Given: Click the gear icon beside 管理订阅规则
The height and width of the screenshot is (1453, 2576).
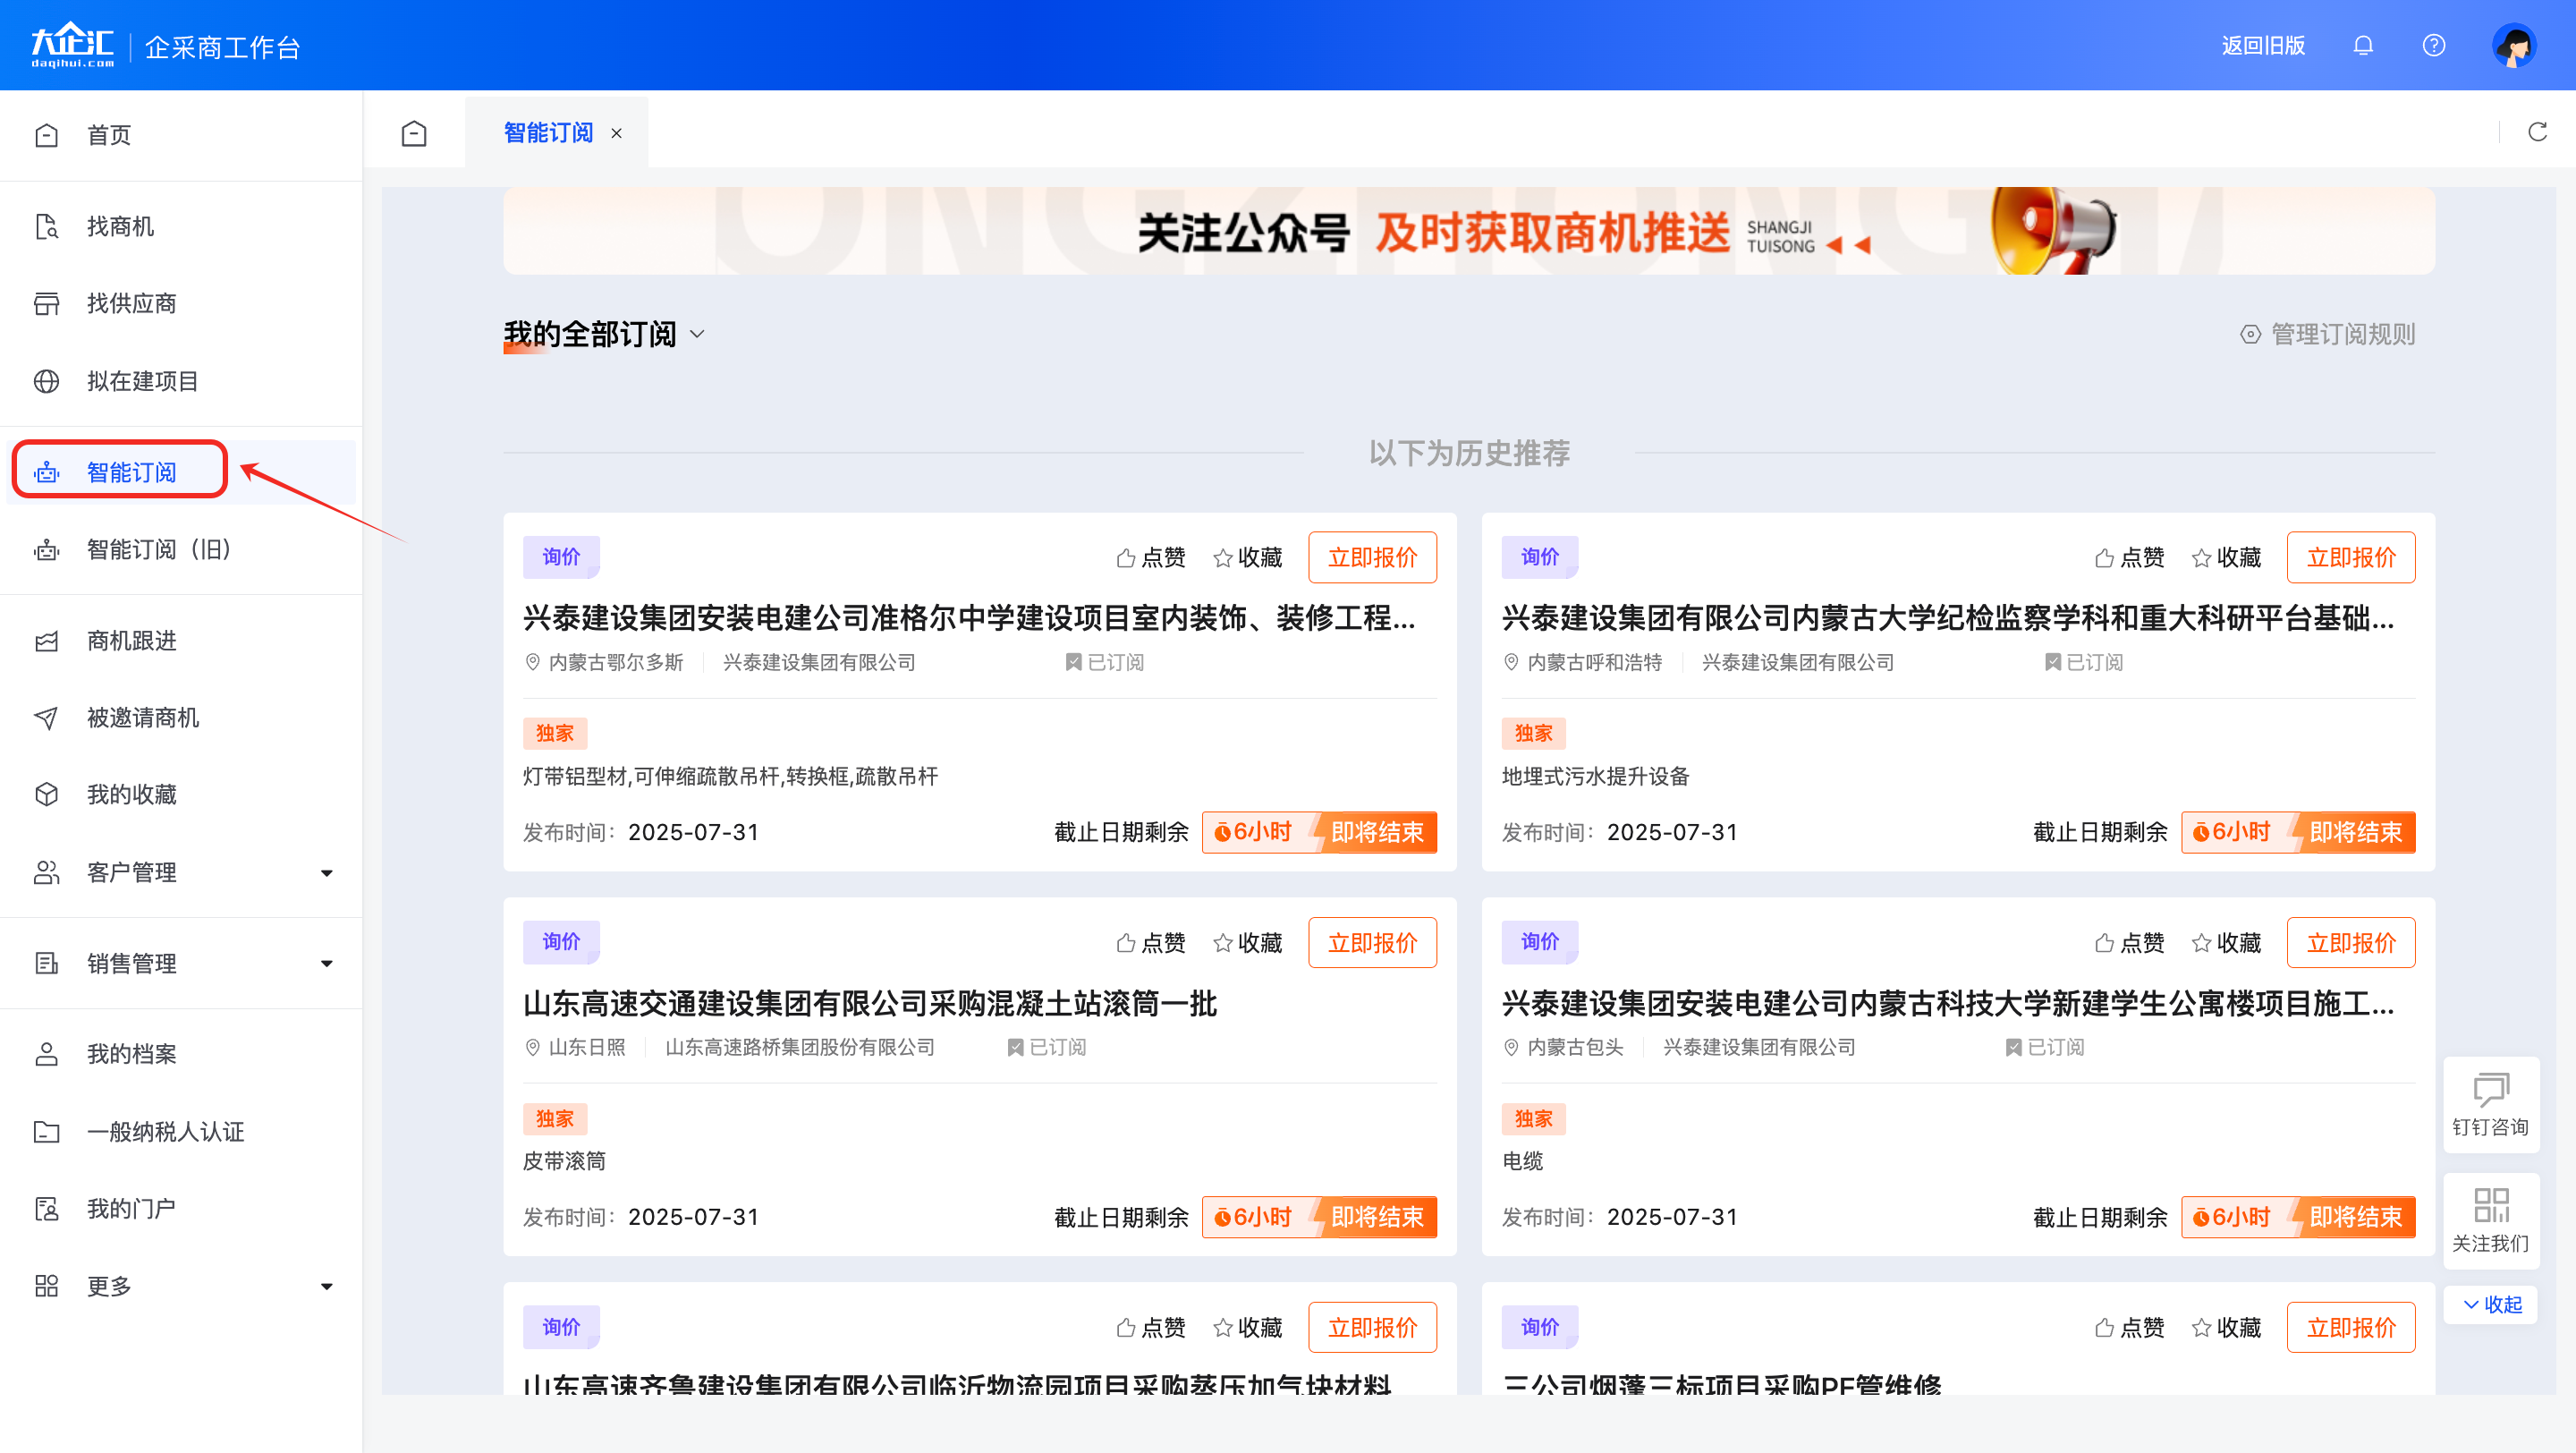Looking at the screenshot, I should pyautogui.click(x=2250, y=334).
